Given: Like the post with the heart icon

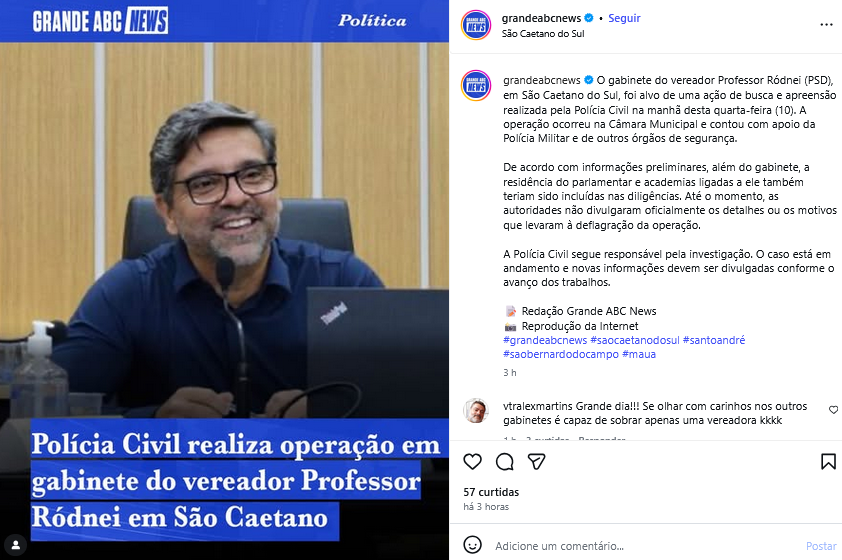Looking at the screenshot, I should [x=473, y=462].
